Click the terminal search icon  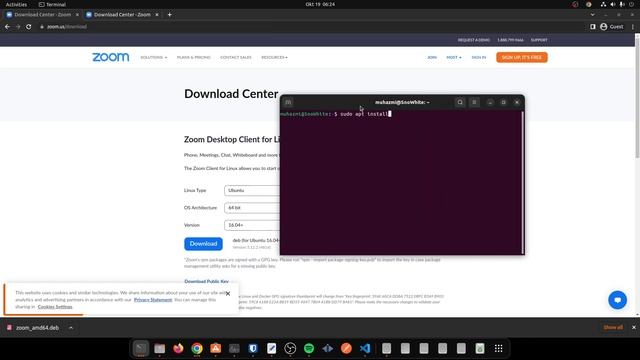(x=460, y=102)
